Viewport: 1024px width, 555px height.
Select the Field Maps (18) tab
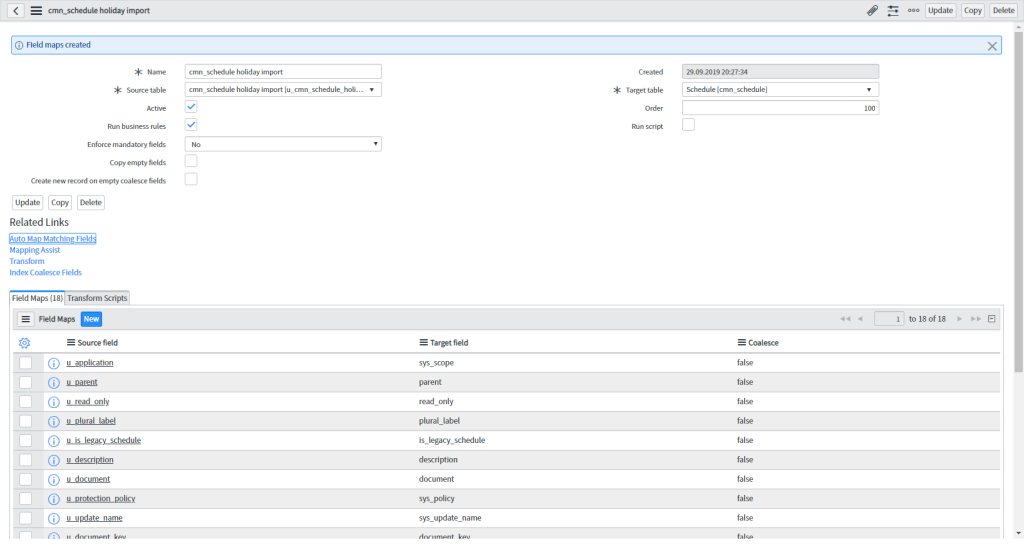[37, 298]
